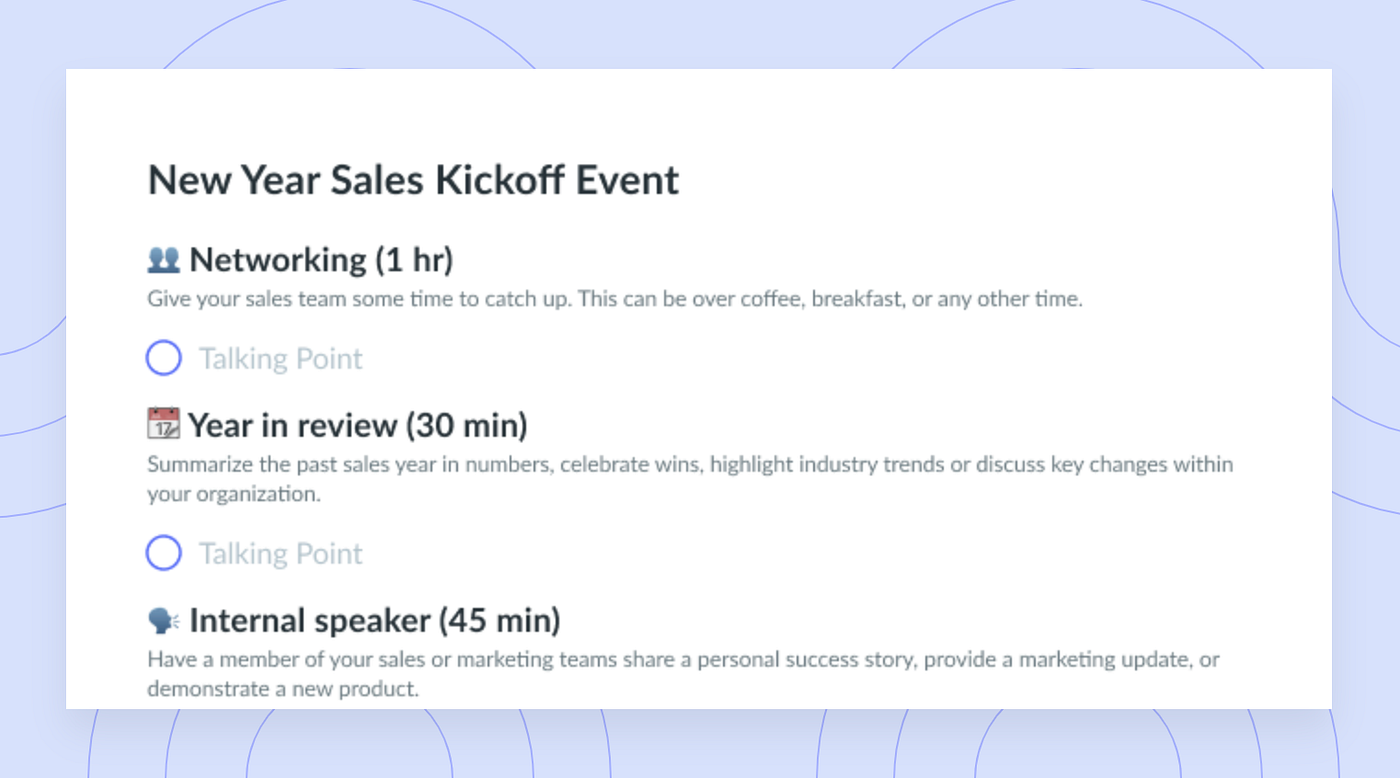
Task: Click the description starting 'Have a member of your sales'
Action: 684,674
